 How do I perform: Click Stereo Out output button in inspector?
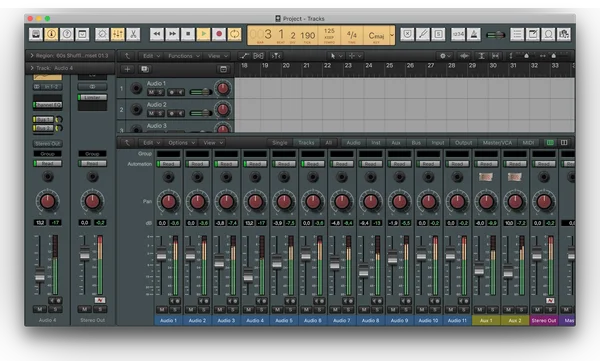47,144
